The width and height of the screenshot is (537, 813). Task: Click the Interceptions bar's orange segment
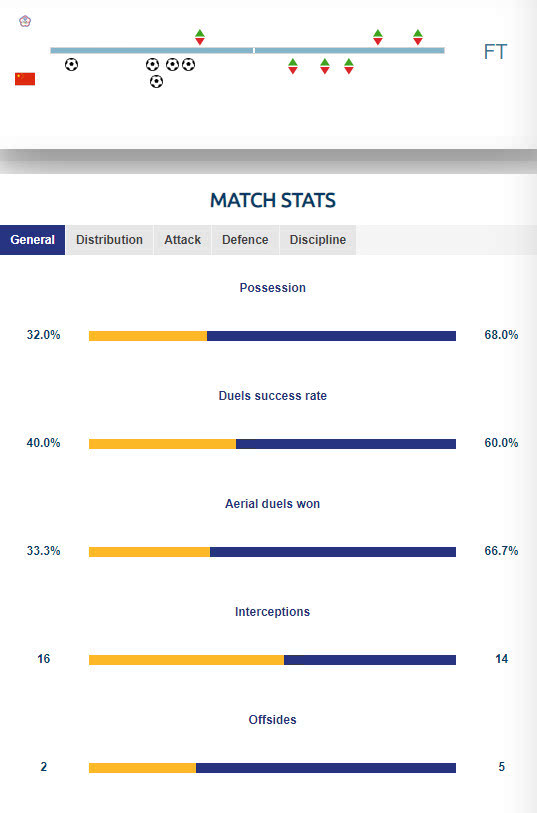click(x=186, y=660)
